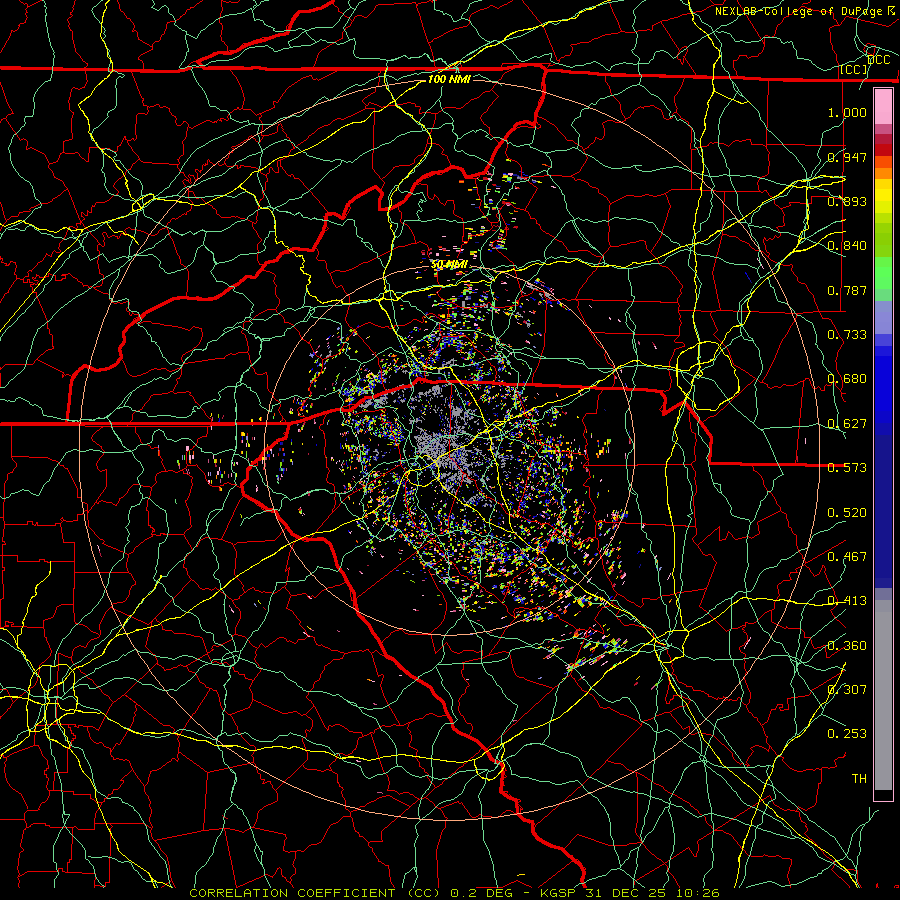The width and height of the screenshot is (900, 900).
Task: Click the 0.947 legend value
Action: [847, 157]
